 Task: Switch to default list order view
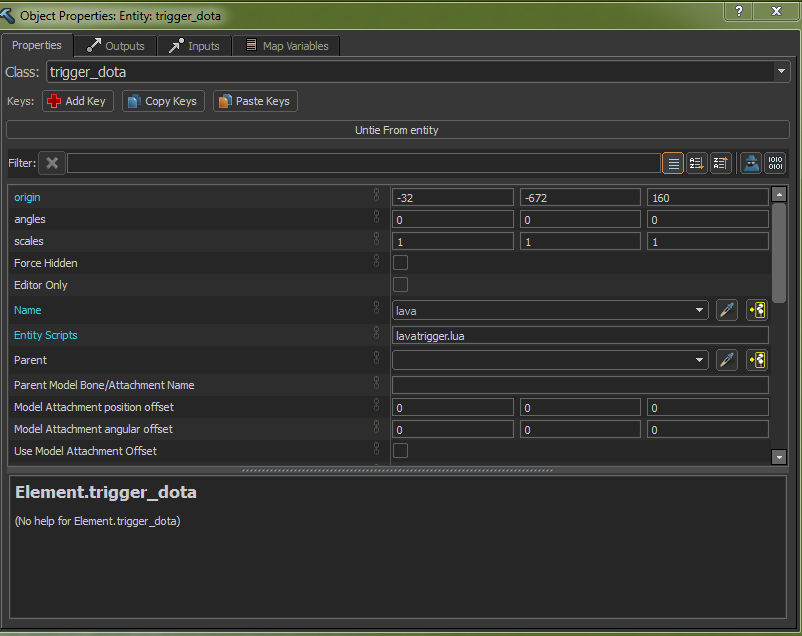[x=673, y=163]
